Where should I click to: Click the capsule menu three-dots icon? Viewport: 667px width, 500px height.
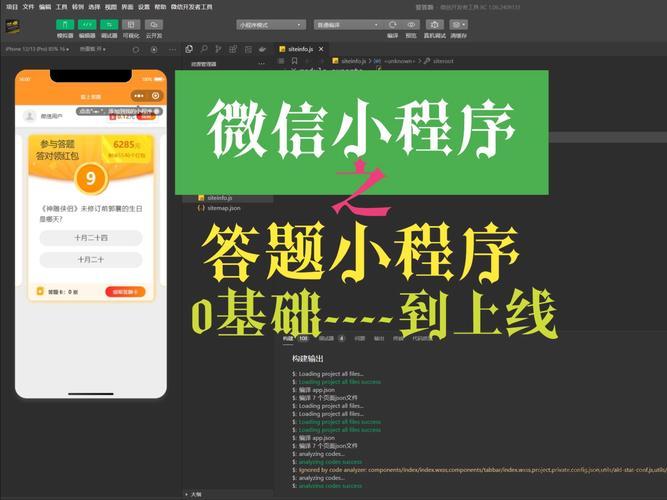139,95
